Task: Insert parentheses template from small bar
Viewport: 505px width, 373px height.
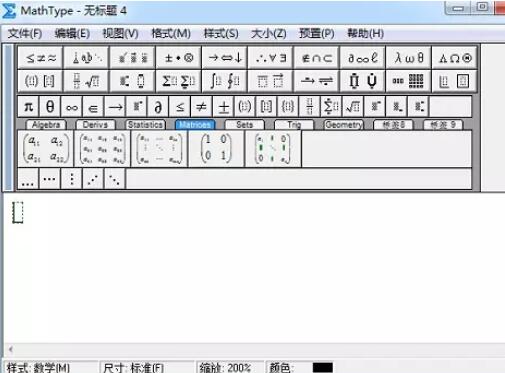Action: point(245,107)
